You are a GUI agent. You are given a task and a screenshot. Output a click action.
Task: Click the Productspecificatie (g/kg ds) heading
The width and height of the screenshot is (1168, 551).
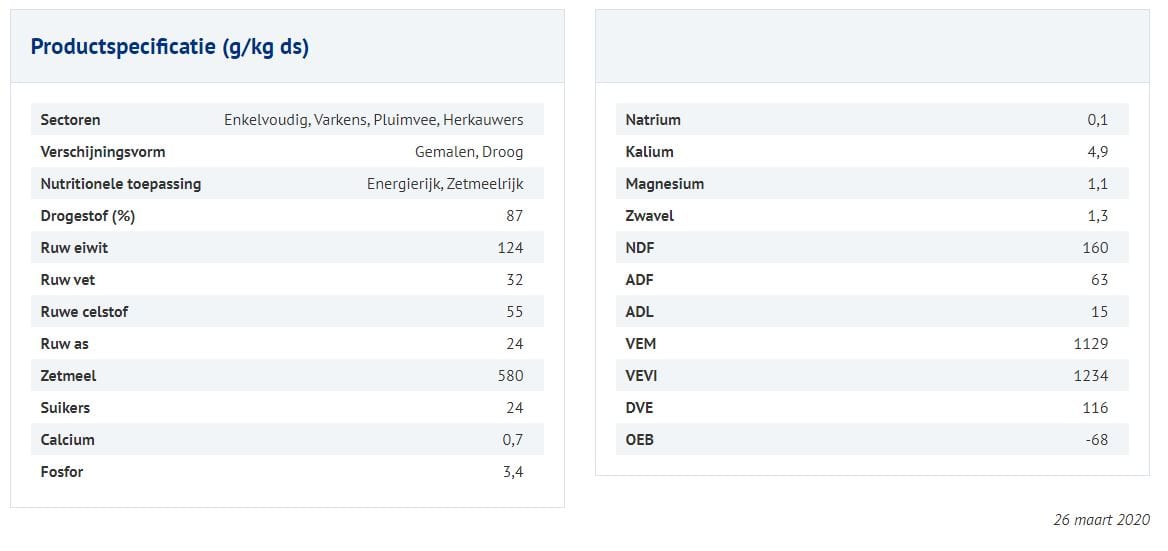pyautogui.click(x=170, y=47)
